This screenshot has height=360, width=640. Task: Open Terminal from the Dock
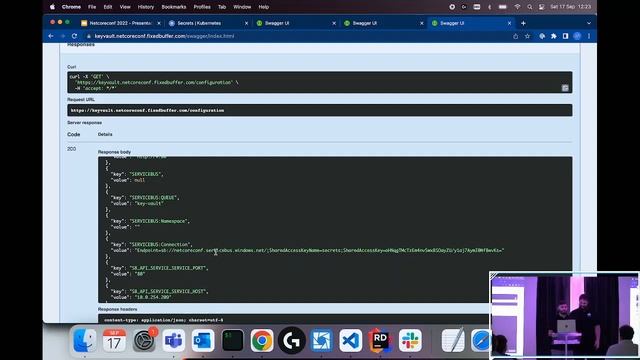coord(232,340)
